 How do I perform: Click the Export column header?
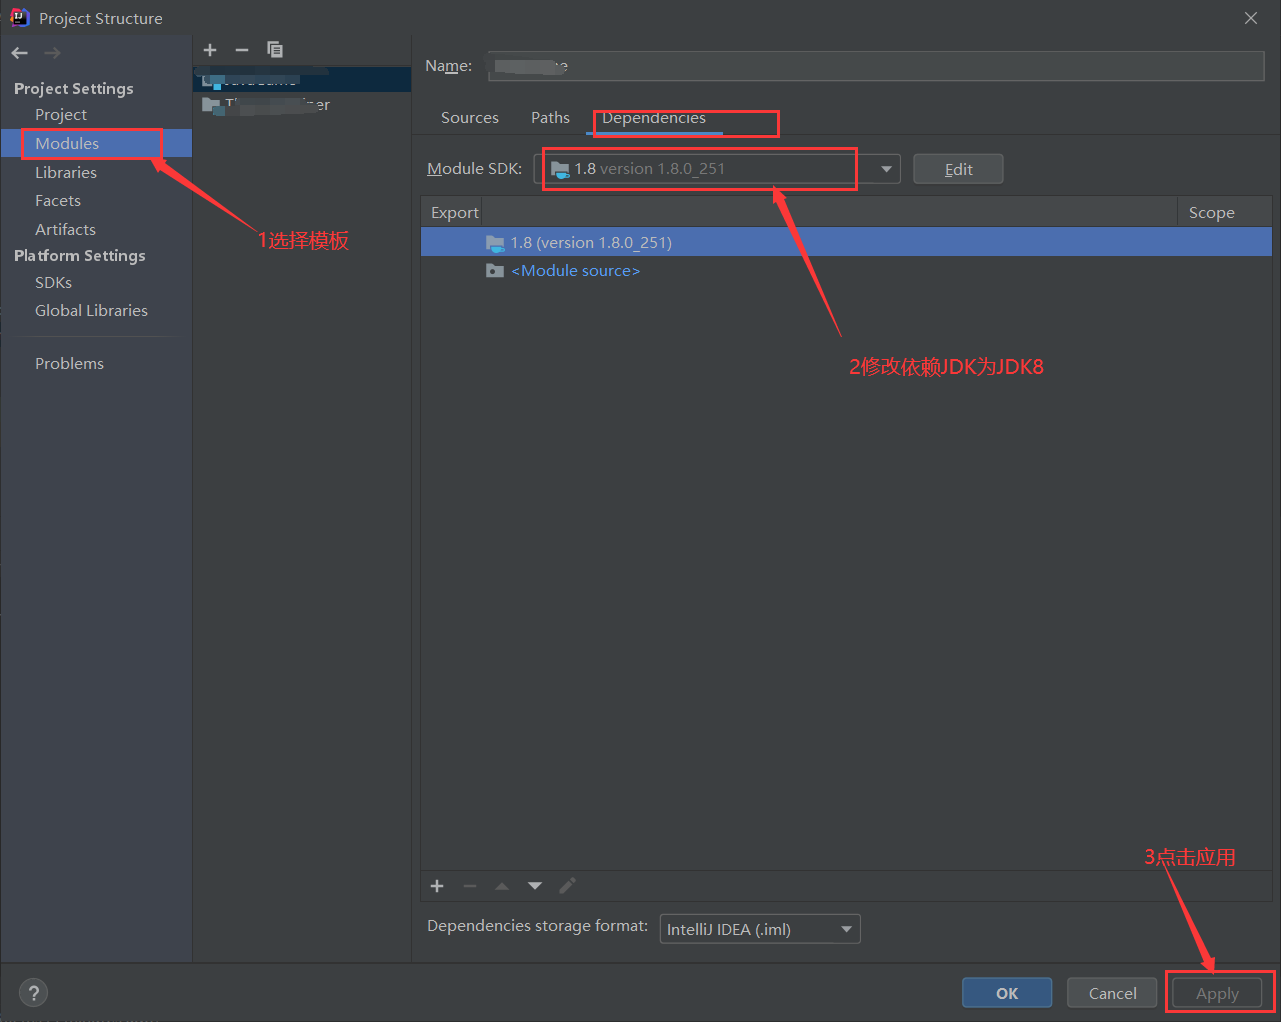(x=455, y=213)
